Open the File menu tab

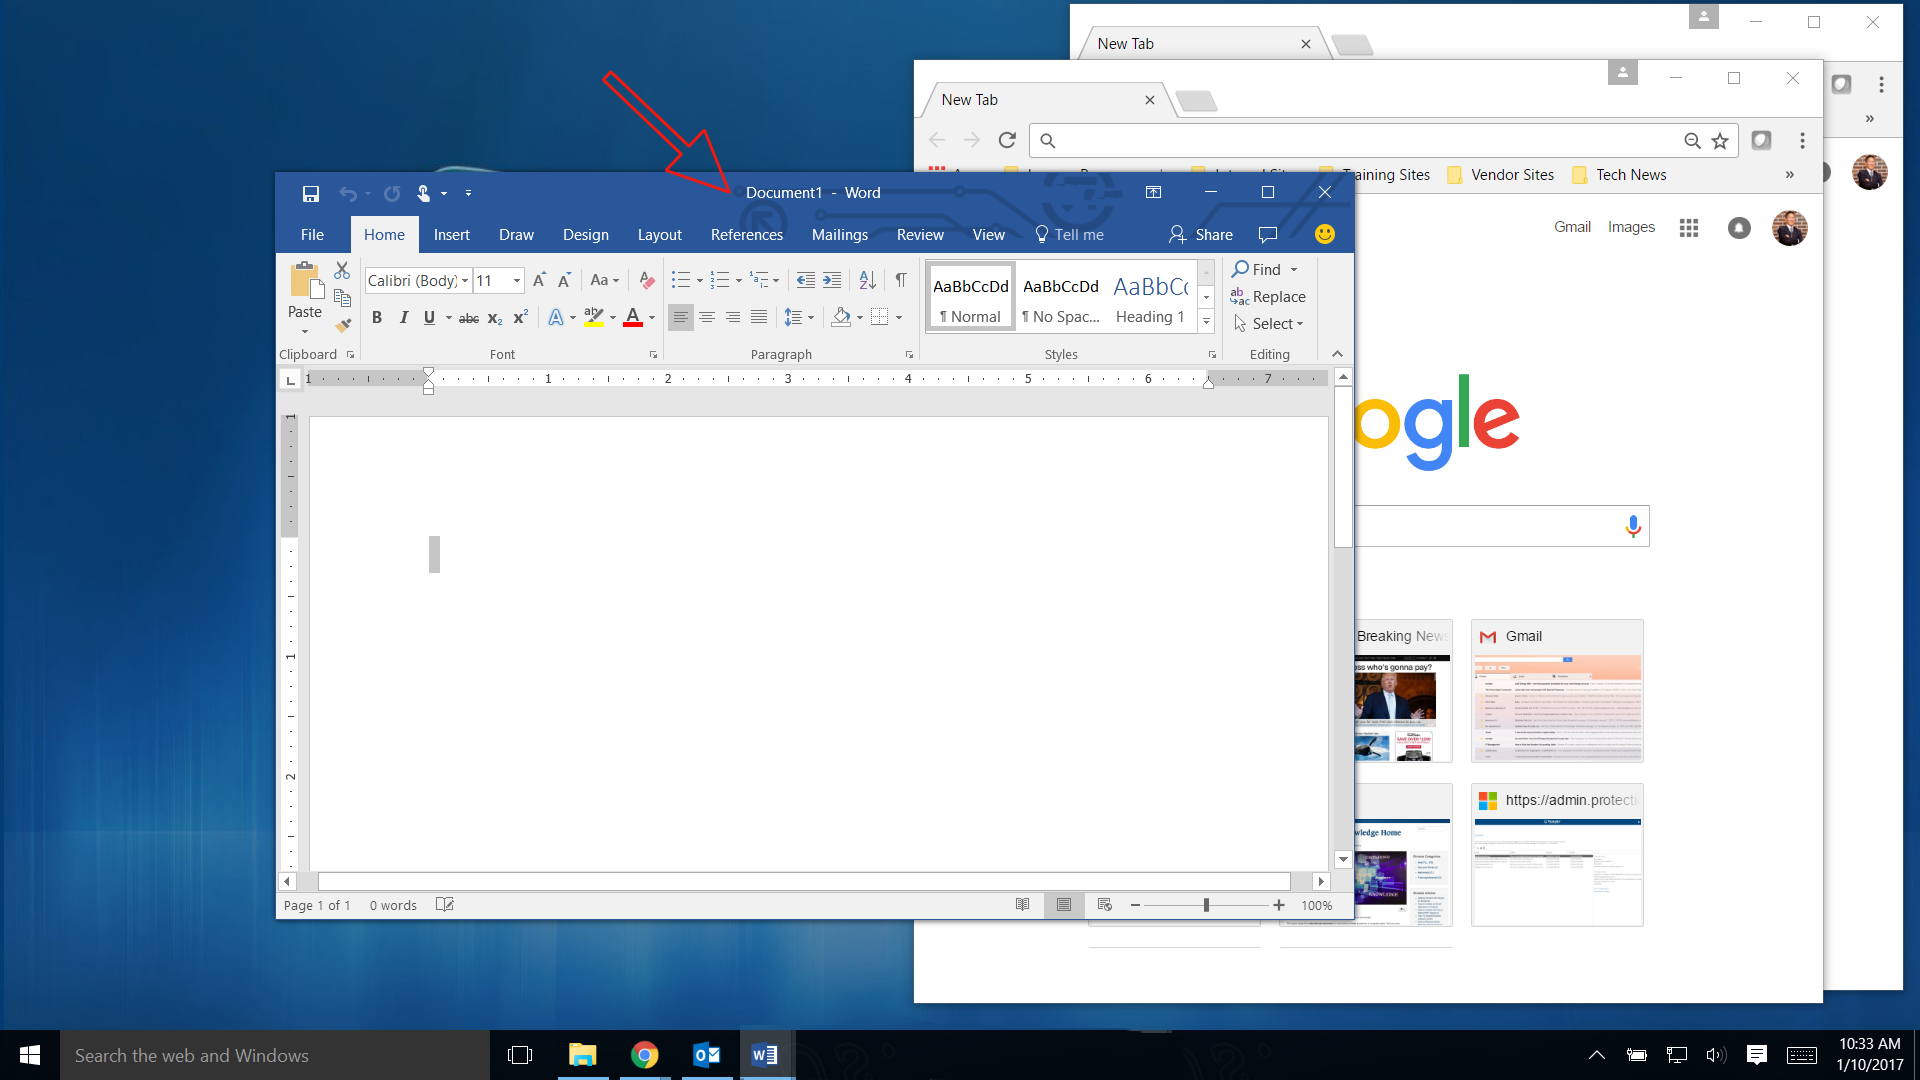312,235
